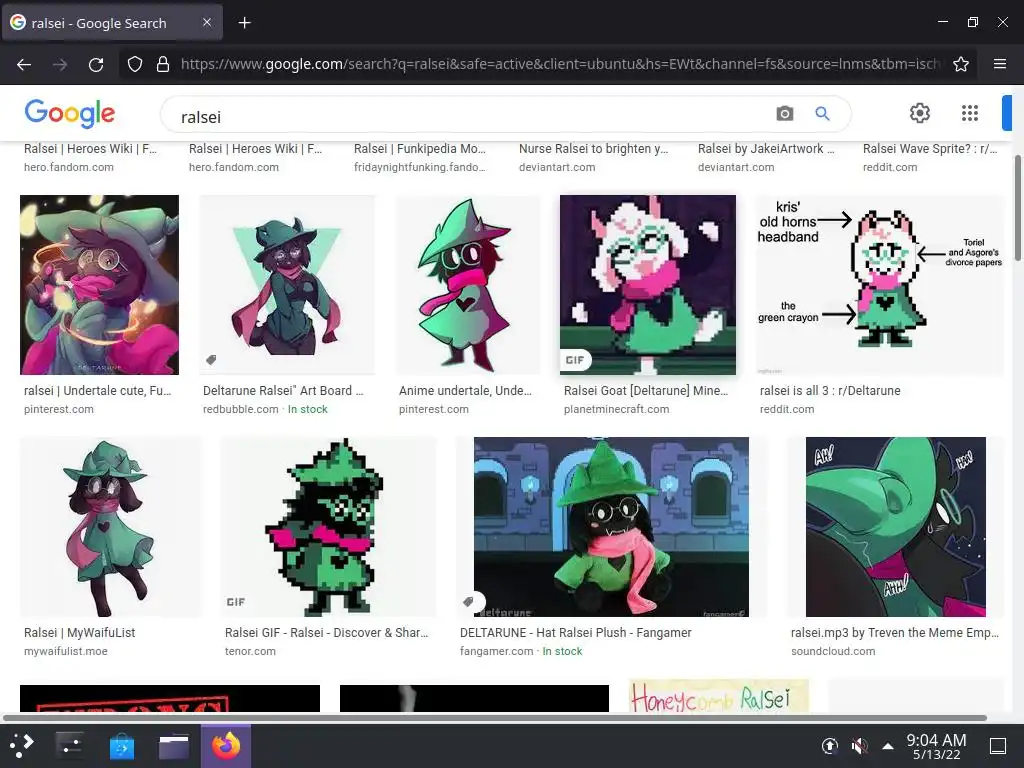Open system settings icon in taskbar
Image resolution: width=1024 pixels, height=768 pixels.
coord(69,745)
